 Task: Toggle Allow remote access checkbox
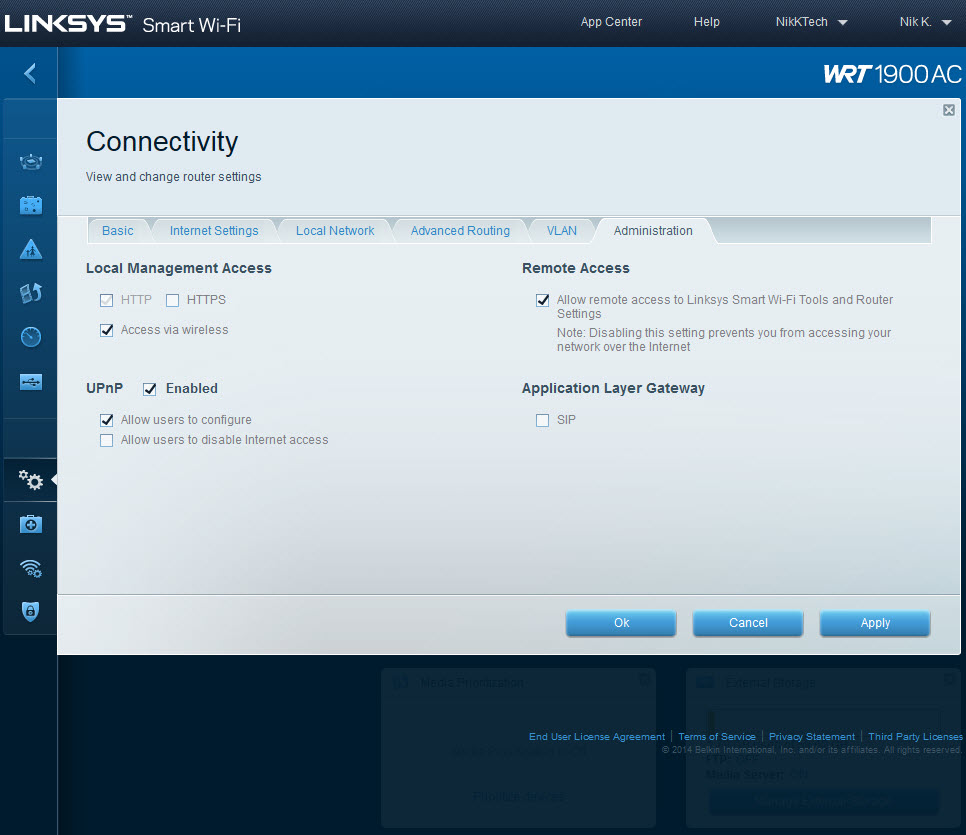click(542, 300)
